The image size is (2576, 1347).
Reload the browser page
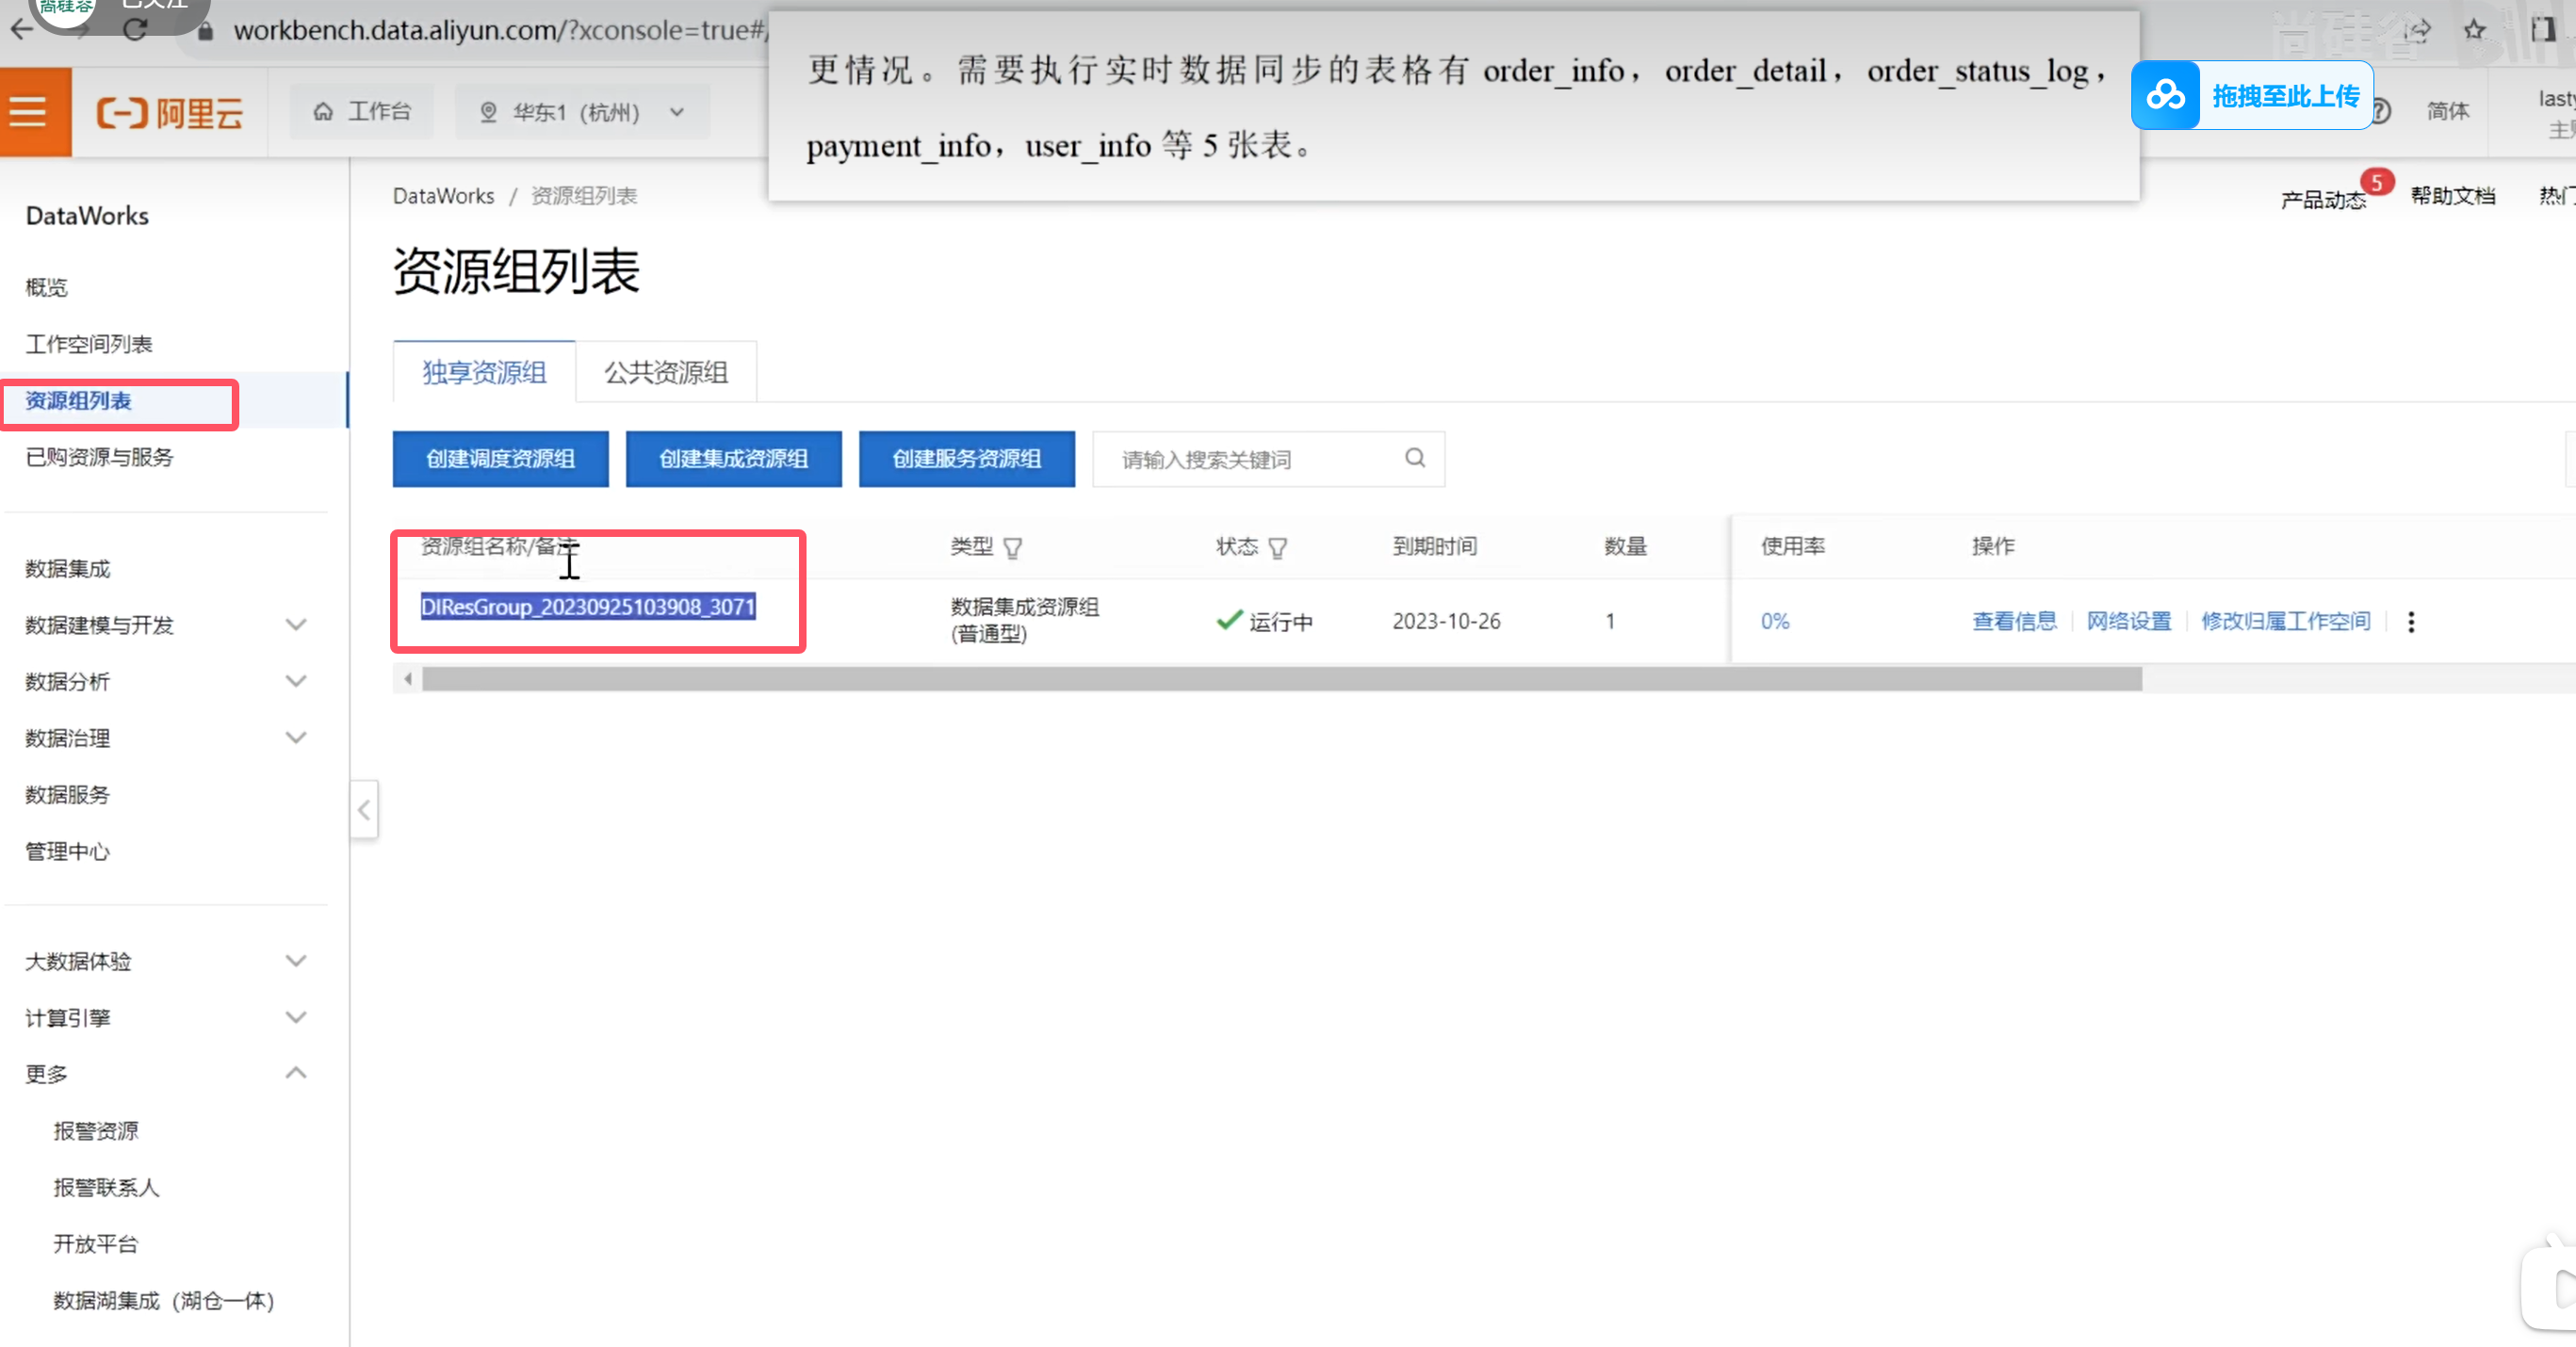(x=135, y=30)
